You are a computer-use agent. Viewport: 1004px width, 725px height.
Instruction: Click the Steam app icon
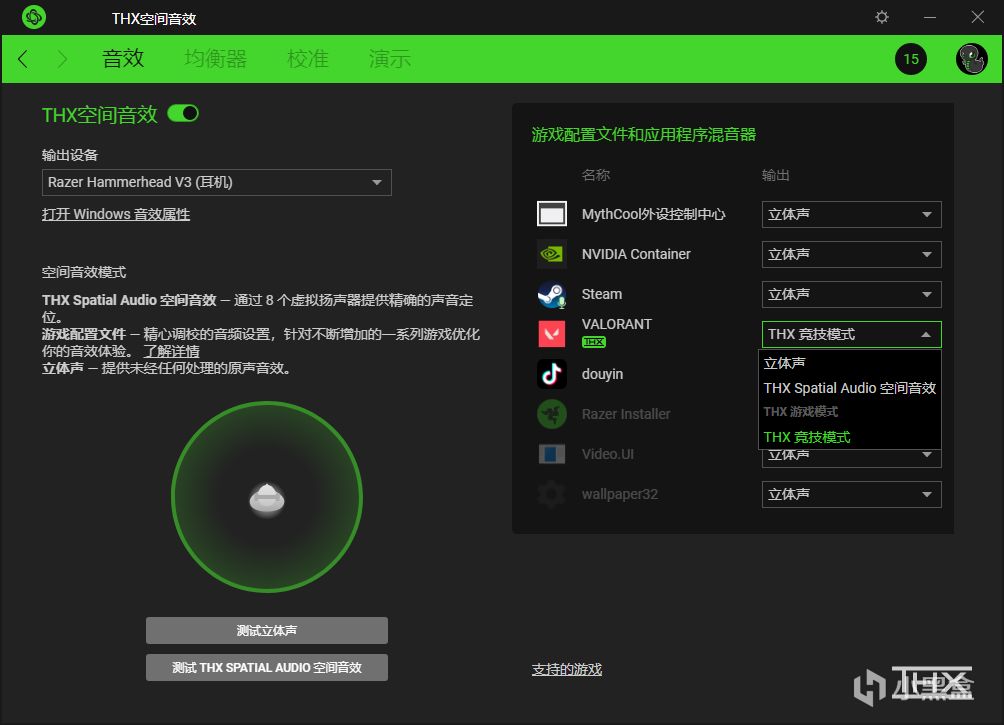(551, 294)
